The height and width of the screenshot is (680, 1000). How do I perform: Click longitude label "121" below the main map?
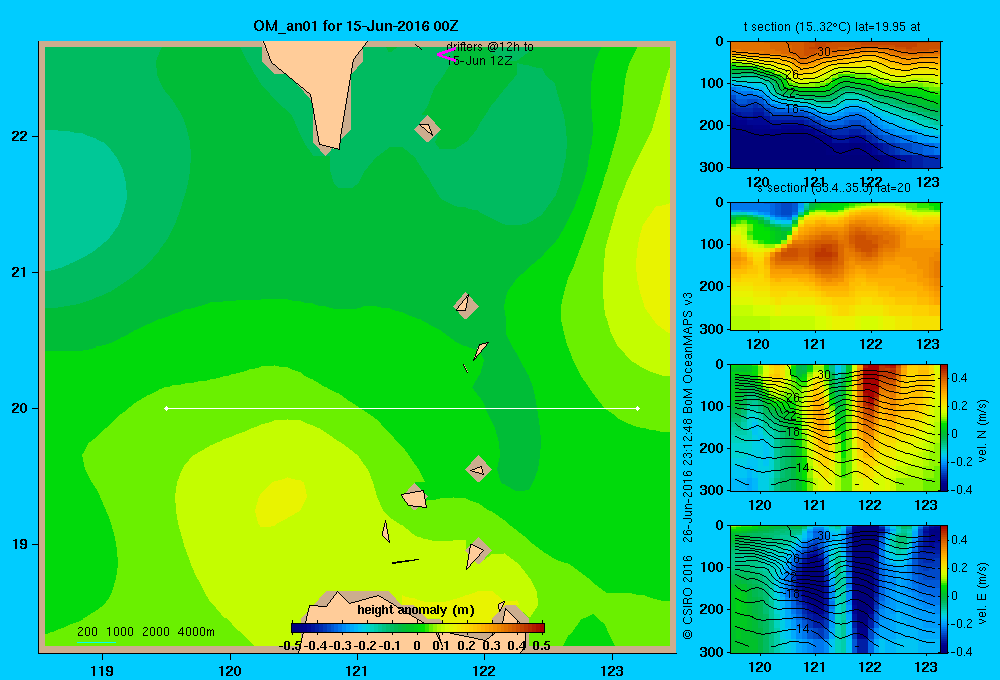(x=357, y=670)
